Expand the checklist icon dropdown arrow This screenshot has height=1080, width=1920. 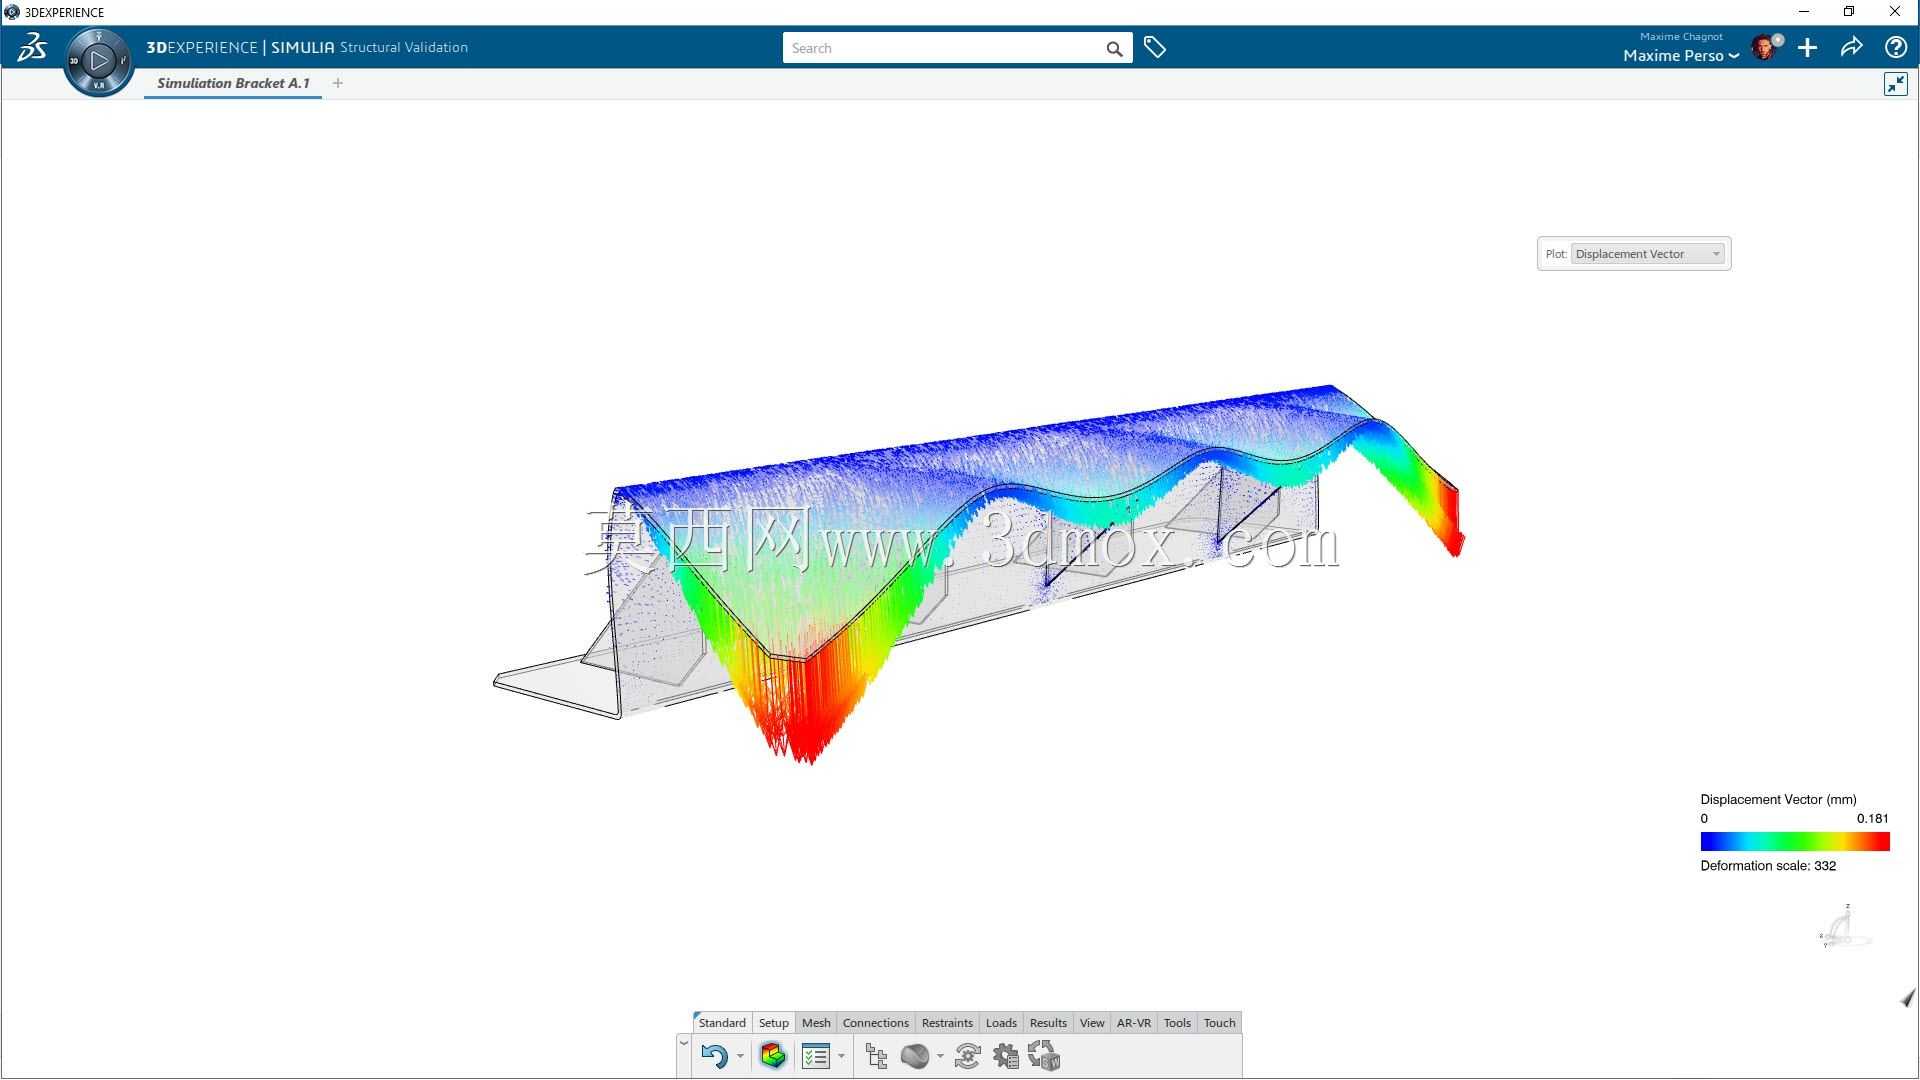tap(841, 1056)
